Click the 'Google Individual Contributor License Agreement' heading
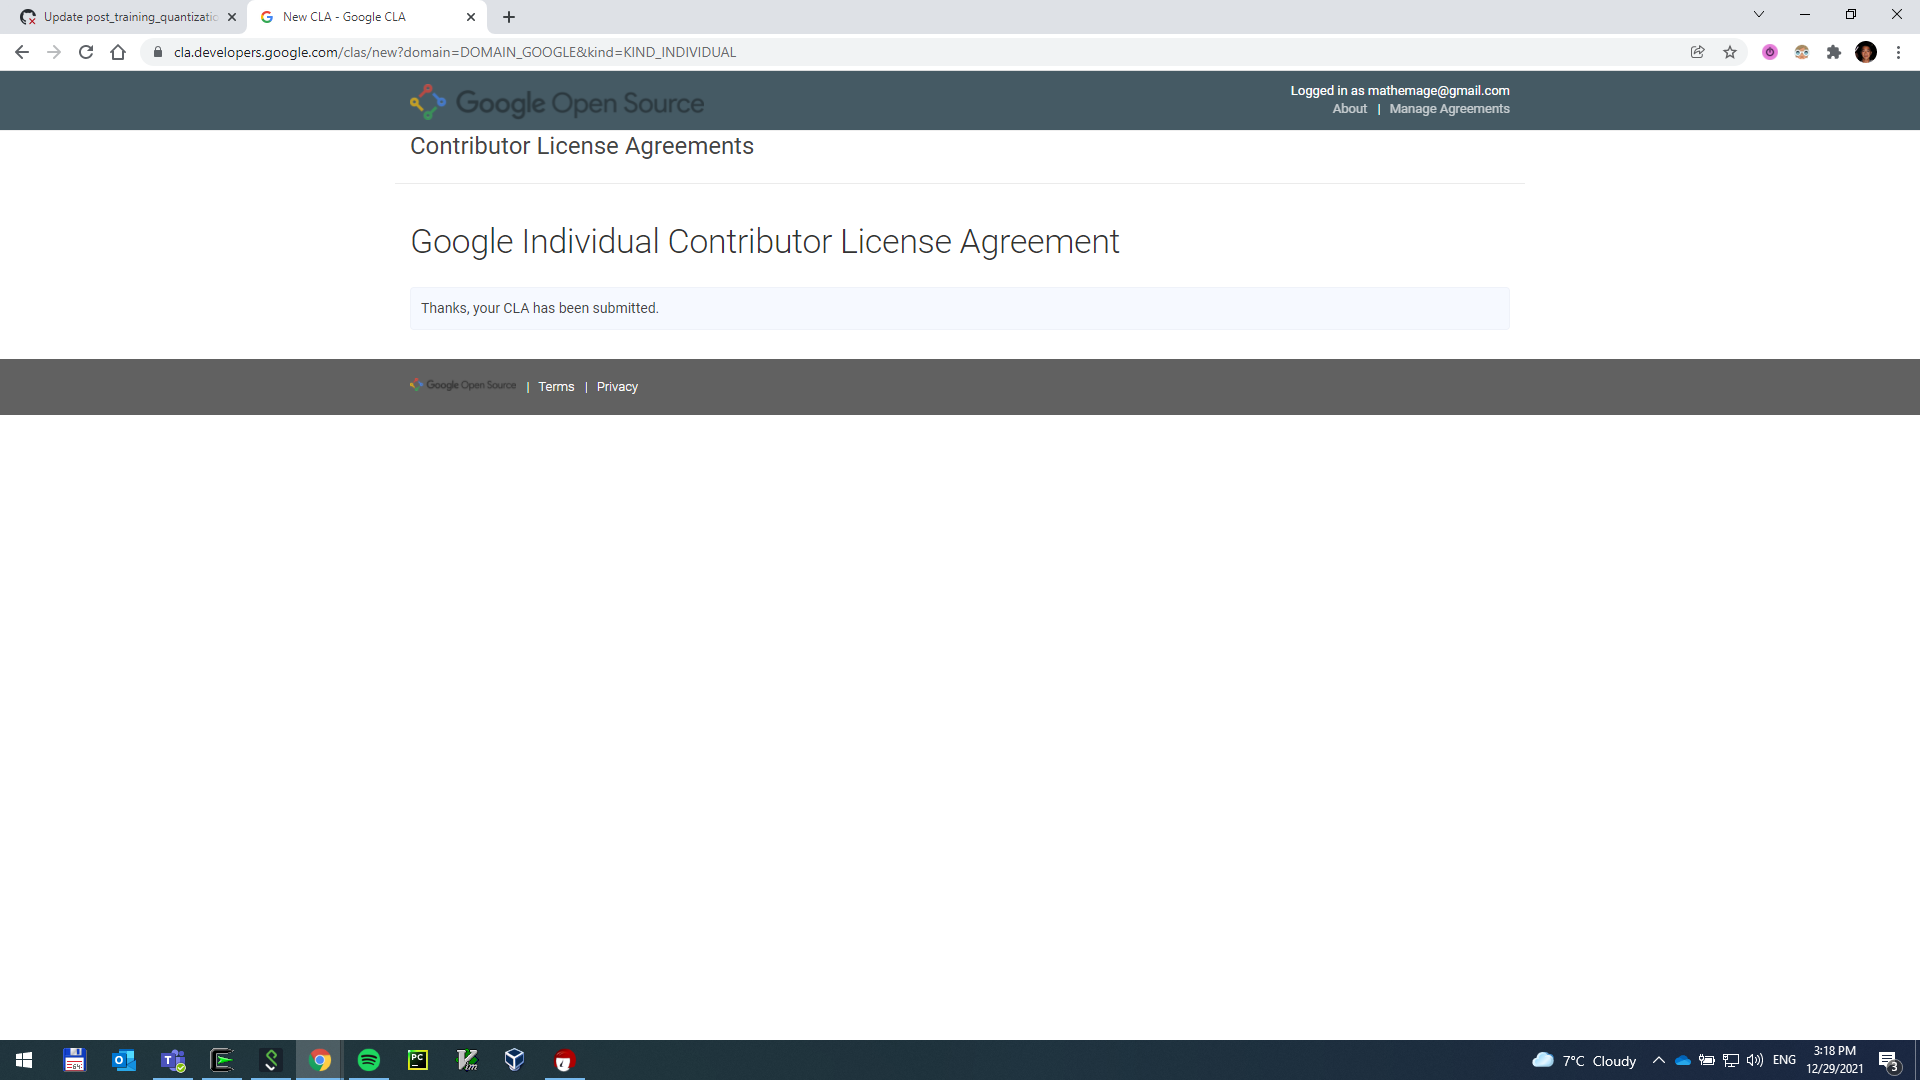The image size is (1920, 1080). pyautogui.click(x=765, y=242)
